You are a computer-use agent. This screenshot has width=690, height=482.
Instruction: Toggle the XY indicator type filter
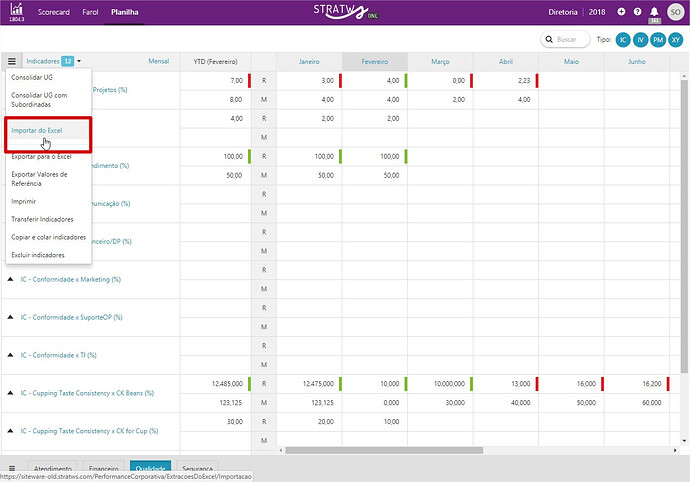point(674,40)
